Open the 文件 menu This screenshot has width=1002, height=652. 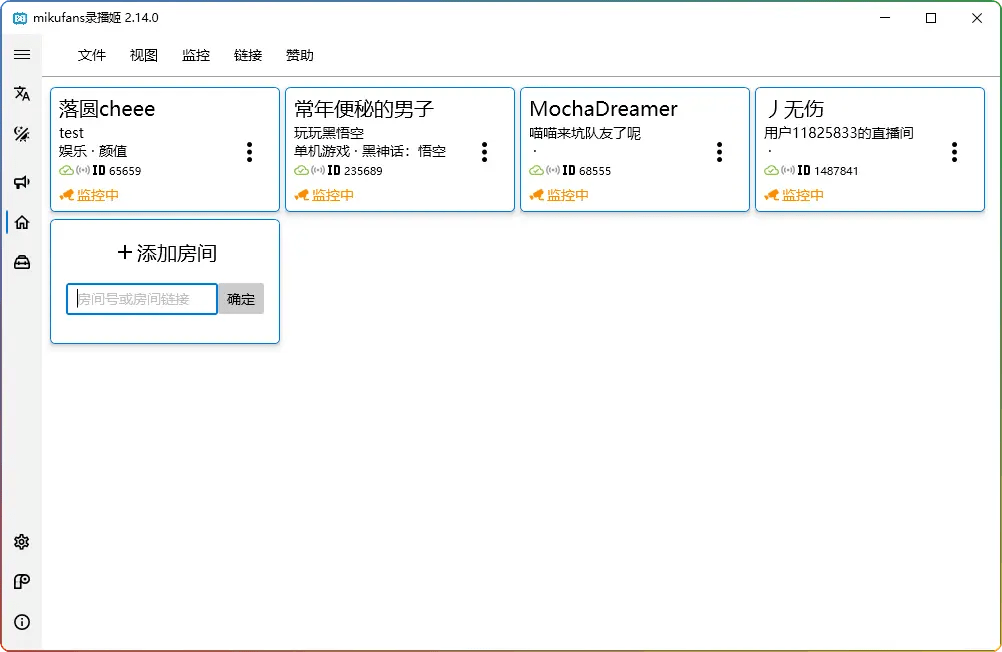point(91,56)
